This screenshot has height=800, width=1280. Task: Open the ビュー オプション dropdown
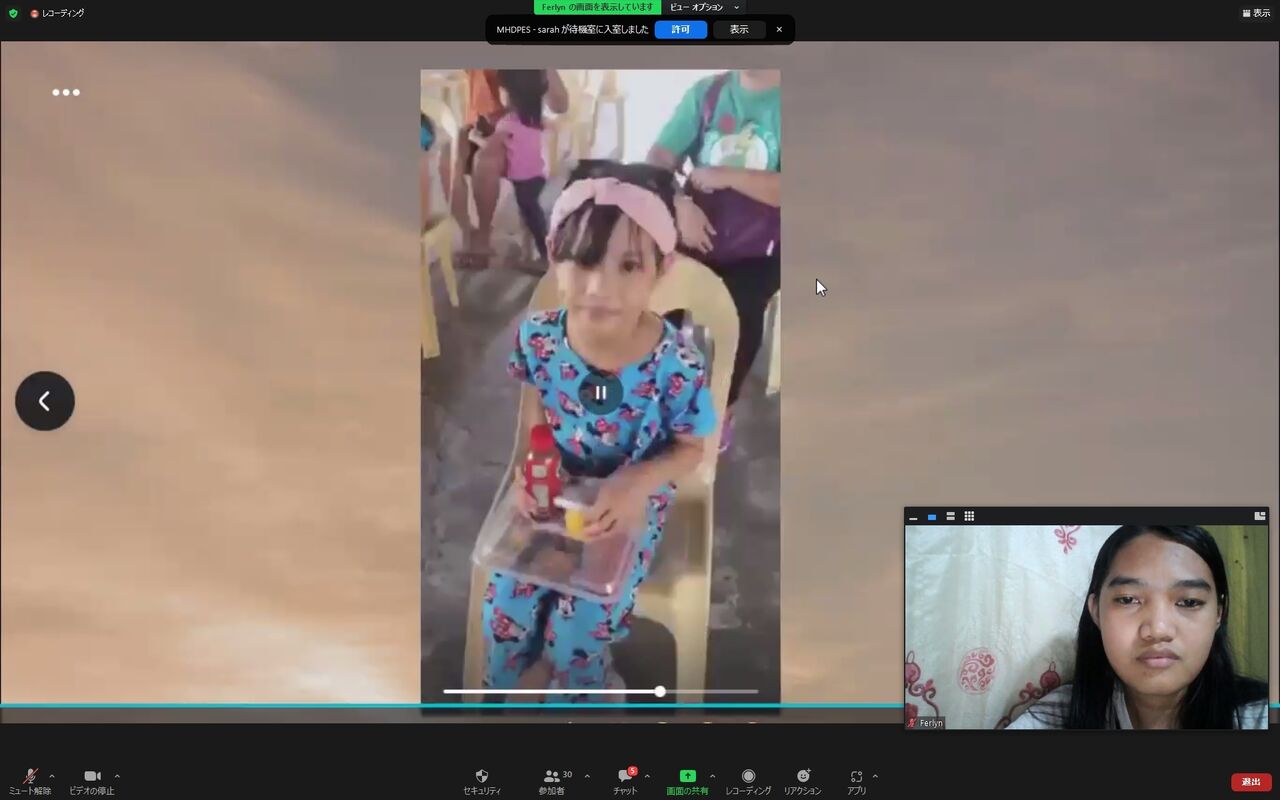click(705, 7)
